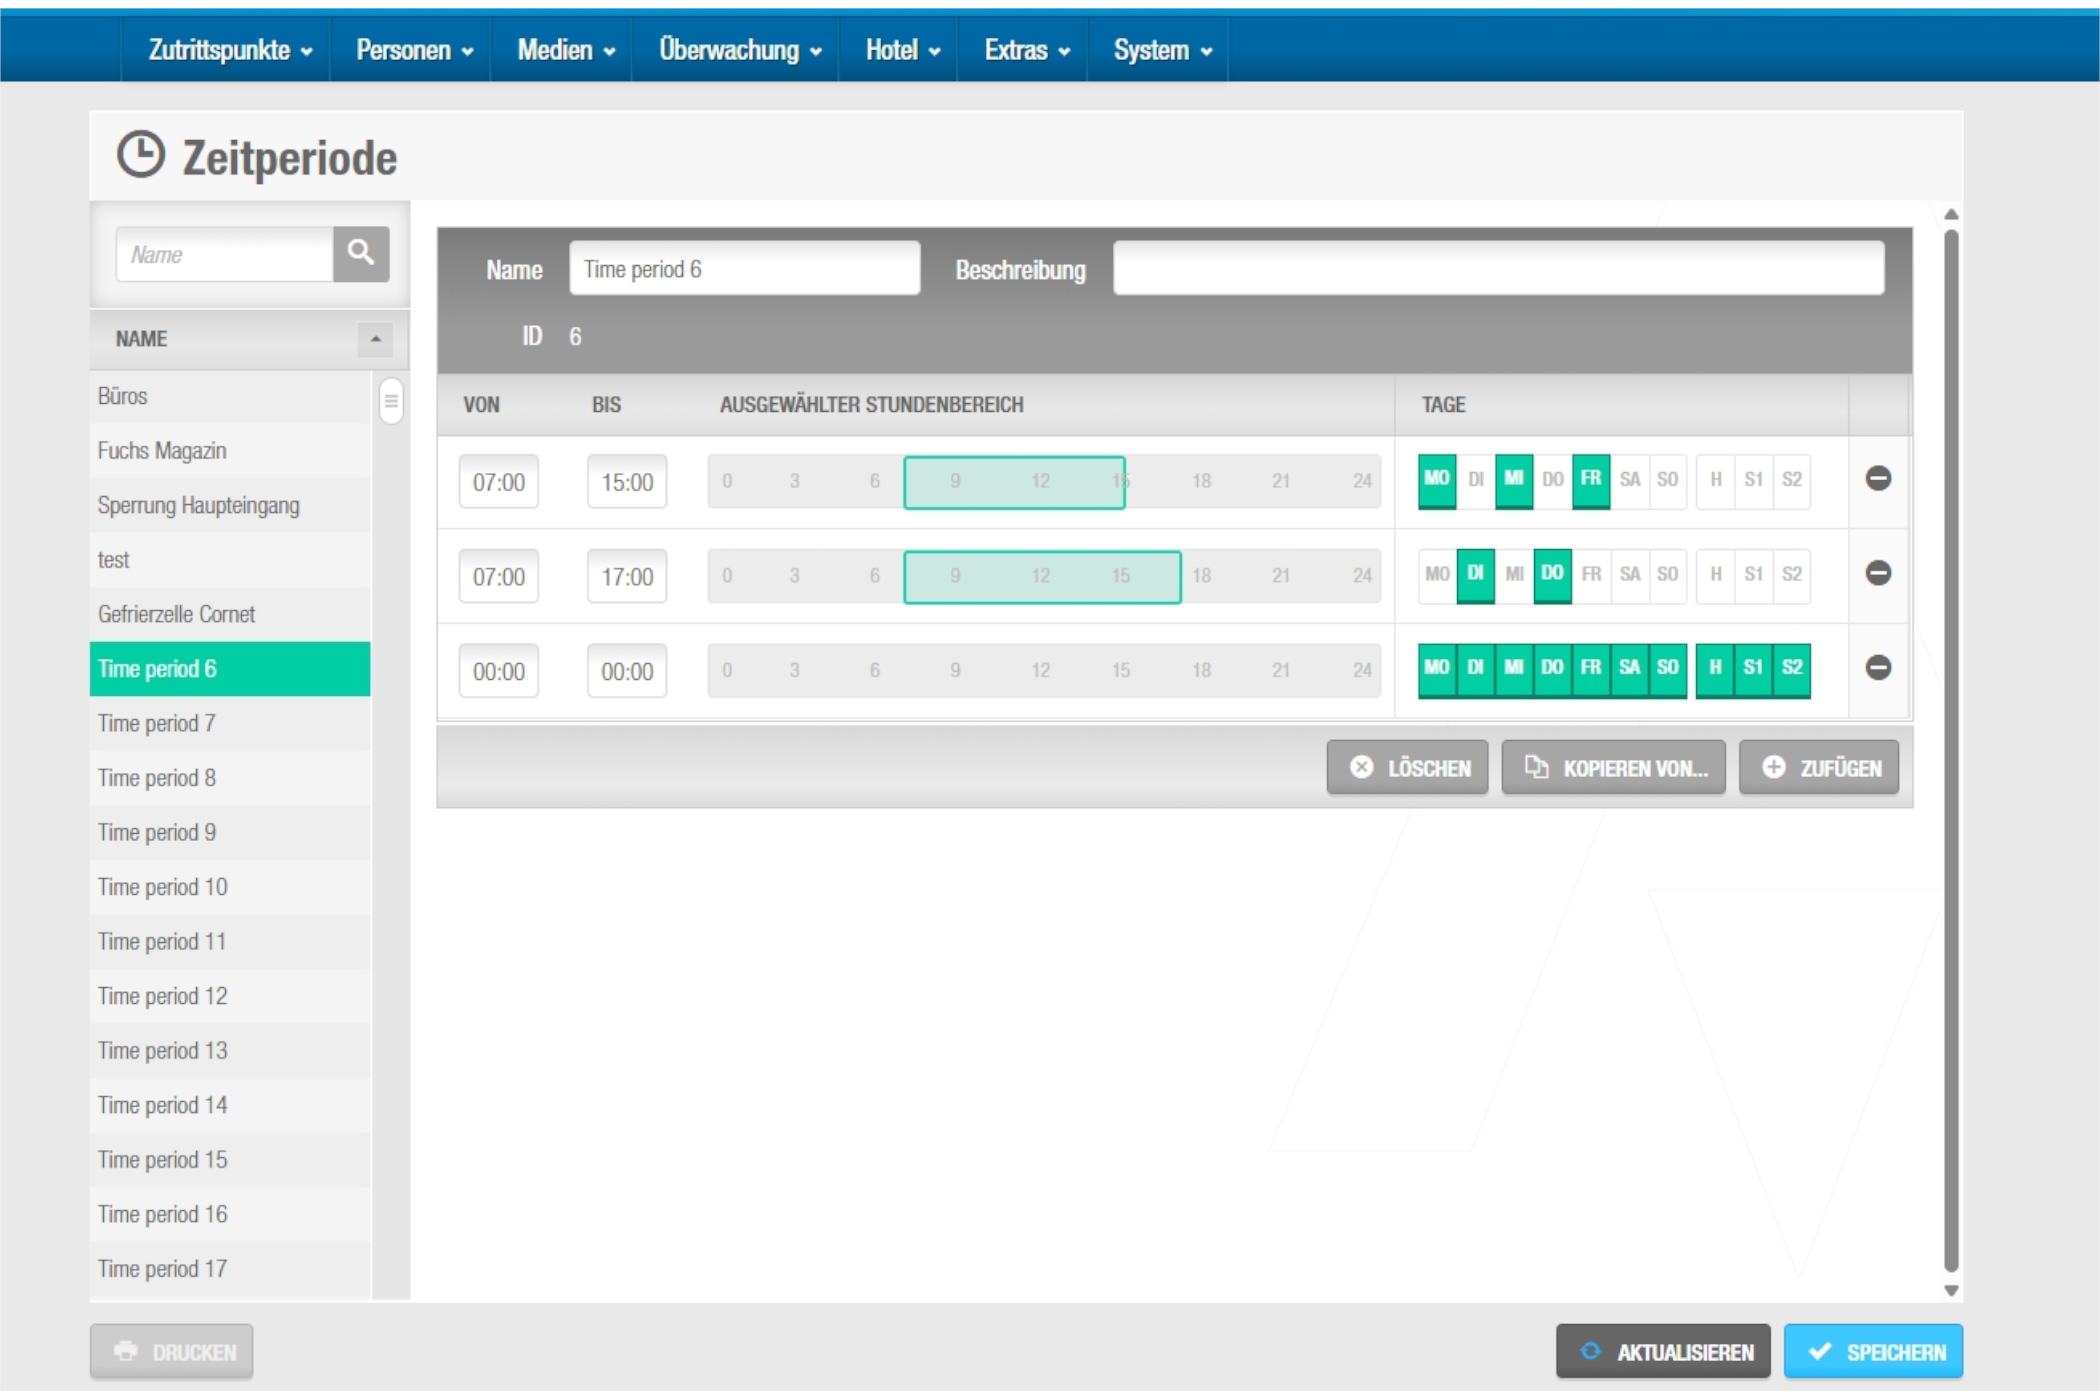The height and width of the screenshot is (1400, 2100).
Task: Click the Drucken print button
Action: [x=171, y=1352]
